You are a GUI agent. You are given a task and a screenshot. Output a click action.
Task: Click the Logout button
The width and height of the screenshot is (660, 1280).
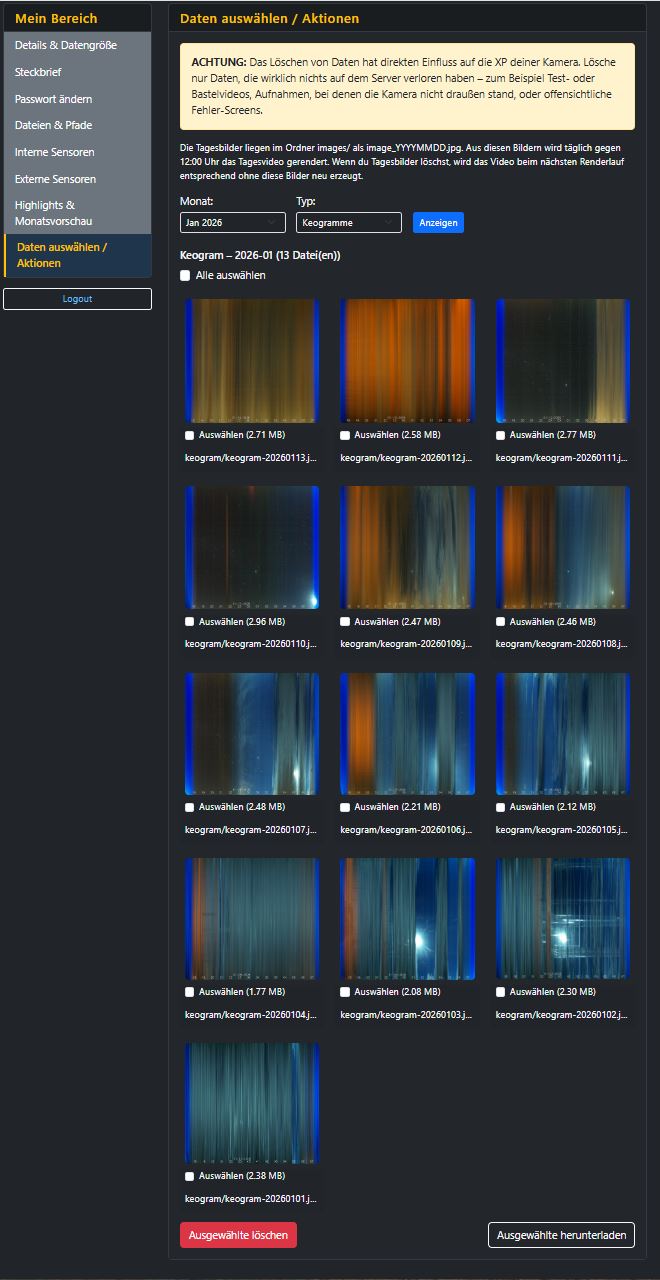pos(77,299)
